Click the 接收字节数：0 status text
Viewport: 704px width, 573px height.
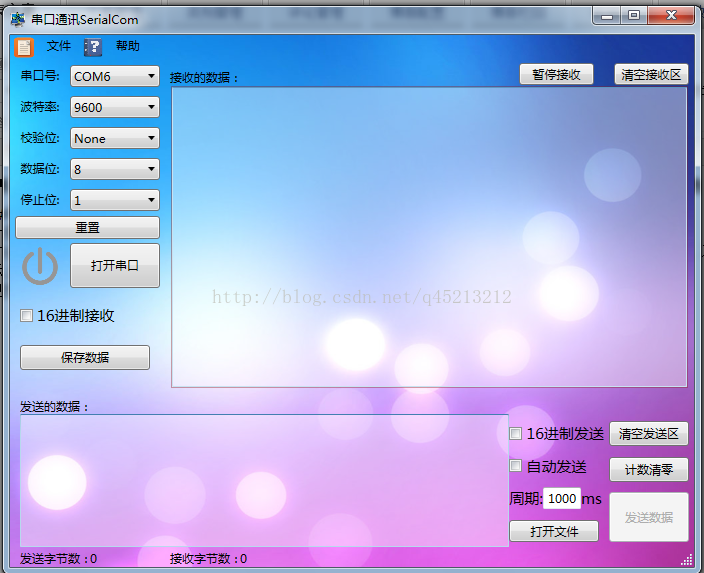(x=208, y=559)
